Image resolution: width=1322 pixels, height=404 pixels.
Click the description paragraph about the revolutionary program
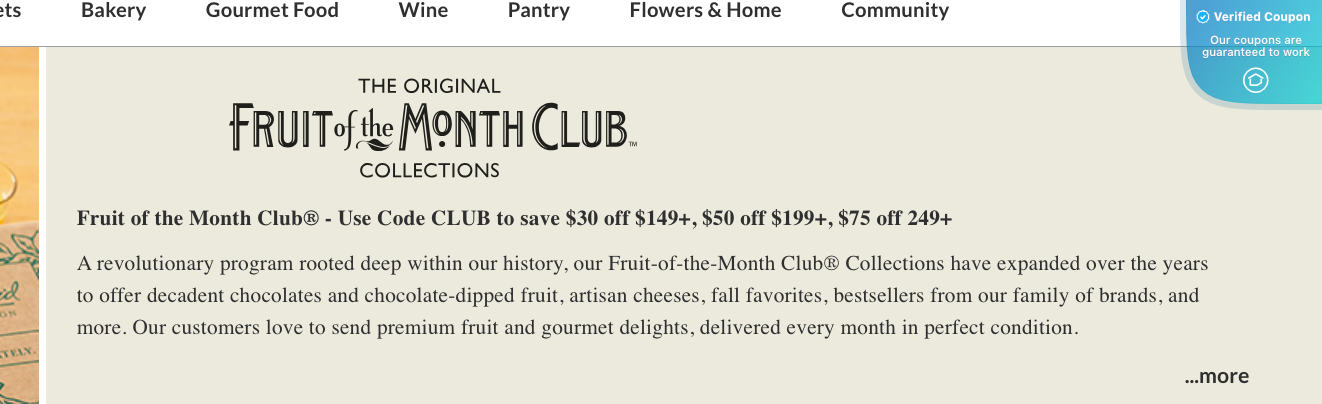click(643, 296)
